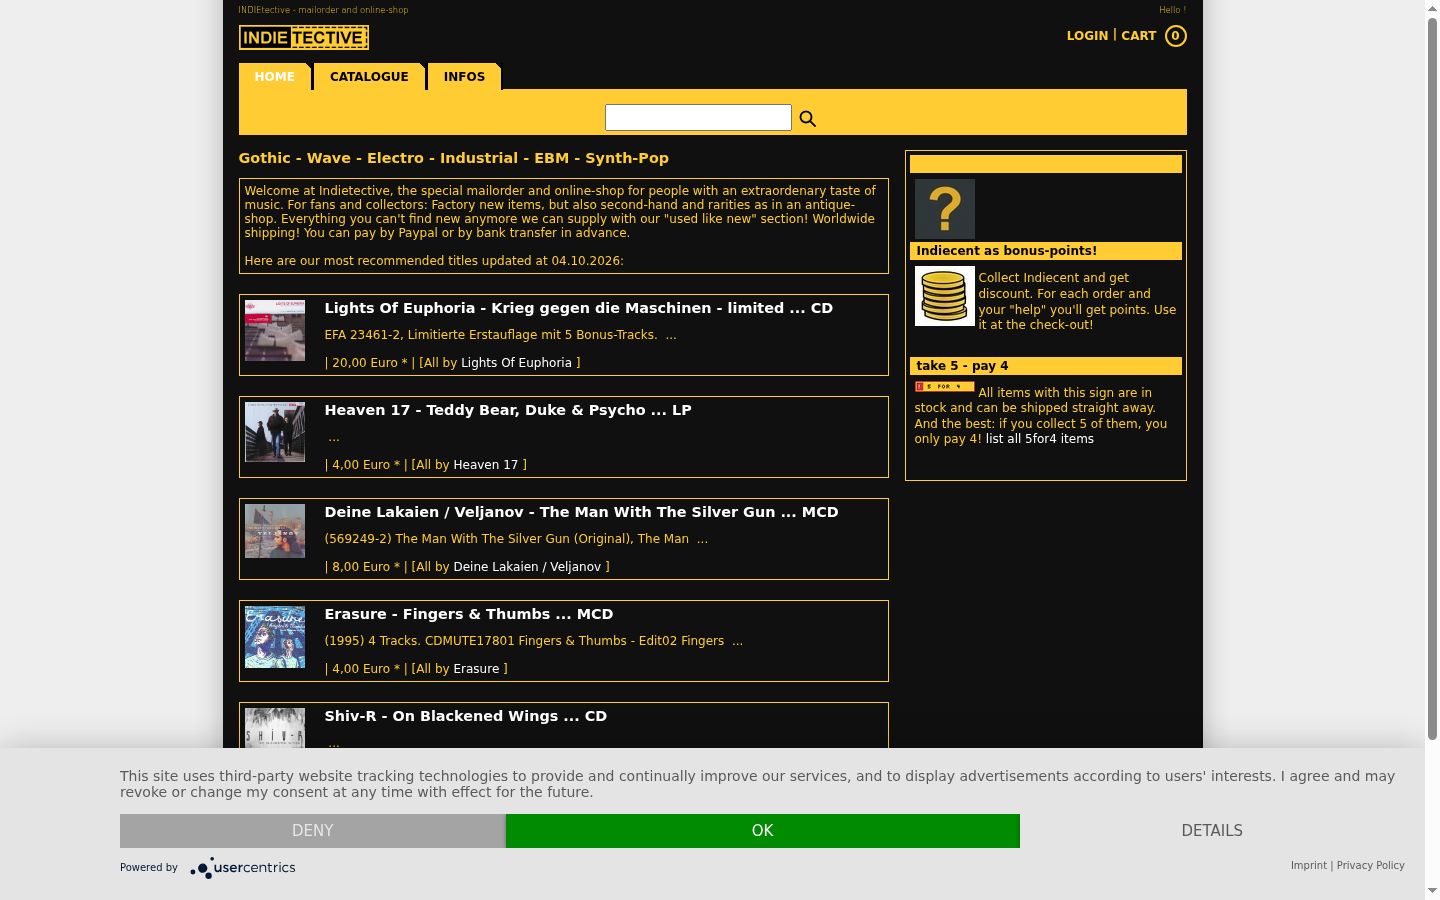Open cookie DETAILS

[x=1212, y=831]
